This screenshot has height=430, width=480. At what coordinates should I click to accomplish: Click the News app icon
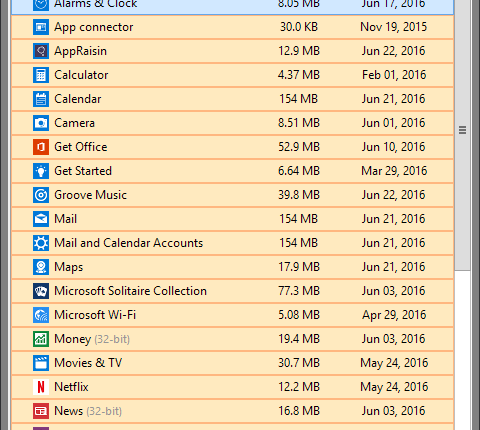pos(41,411)
